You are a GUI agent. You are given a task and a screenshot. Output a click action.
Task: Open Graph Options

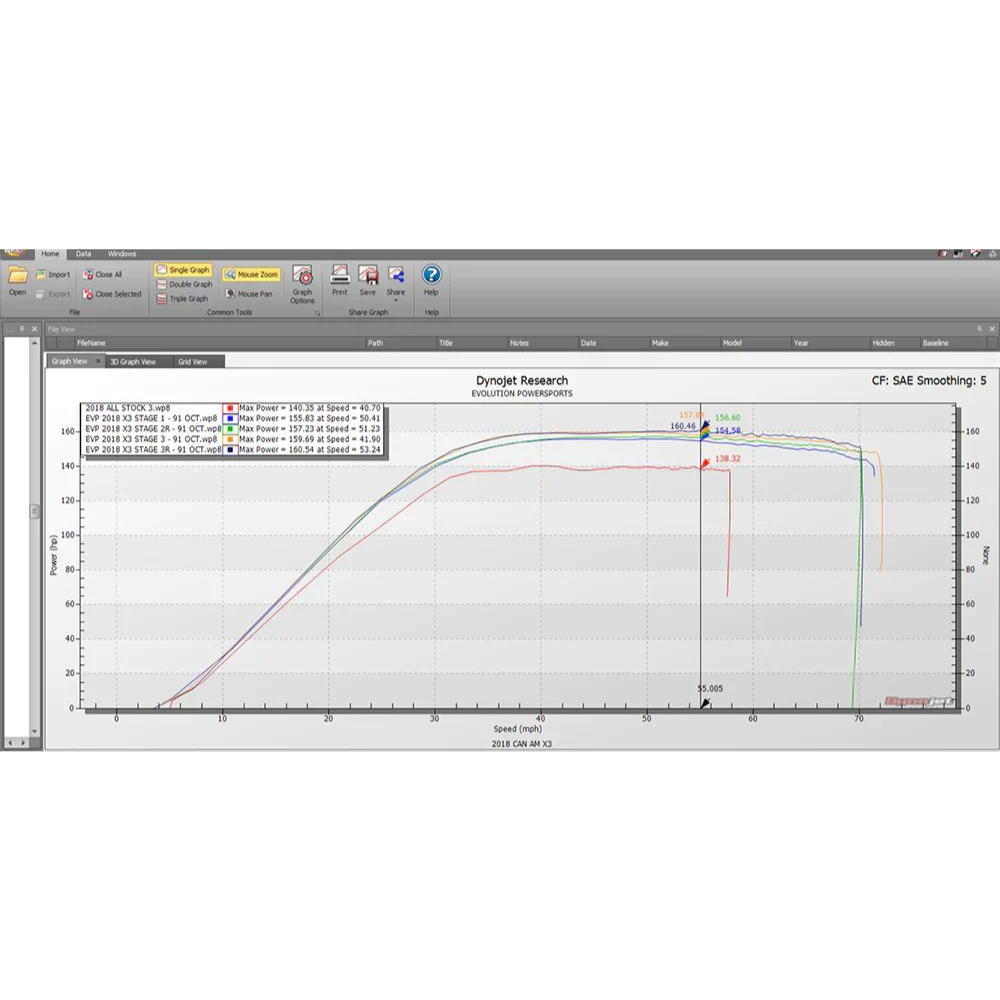point(302,284)
